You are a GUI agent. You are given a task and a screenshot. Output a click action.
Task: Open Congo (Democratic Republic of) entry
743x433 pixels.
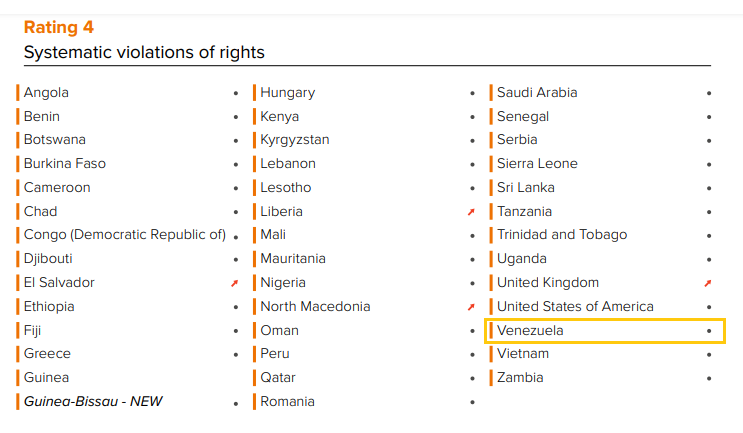(124, 235)
